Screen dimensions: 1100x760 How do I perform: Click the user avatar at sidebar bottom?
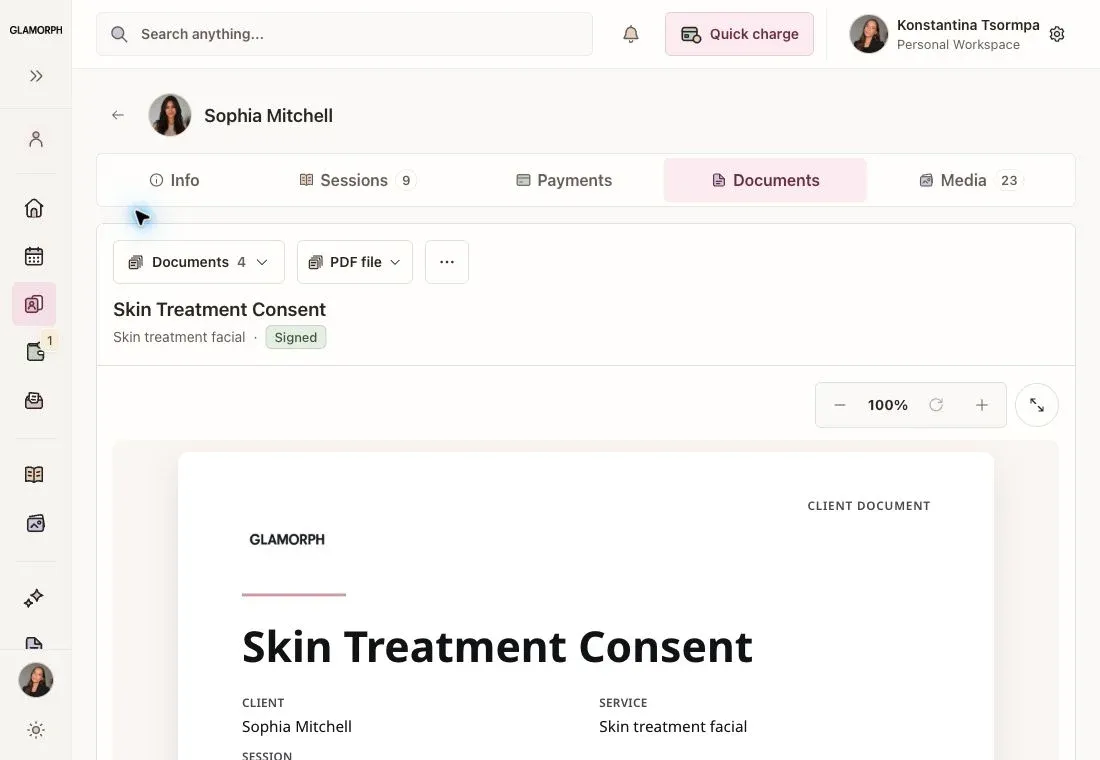coord(36,680)
